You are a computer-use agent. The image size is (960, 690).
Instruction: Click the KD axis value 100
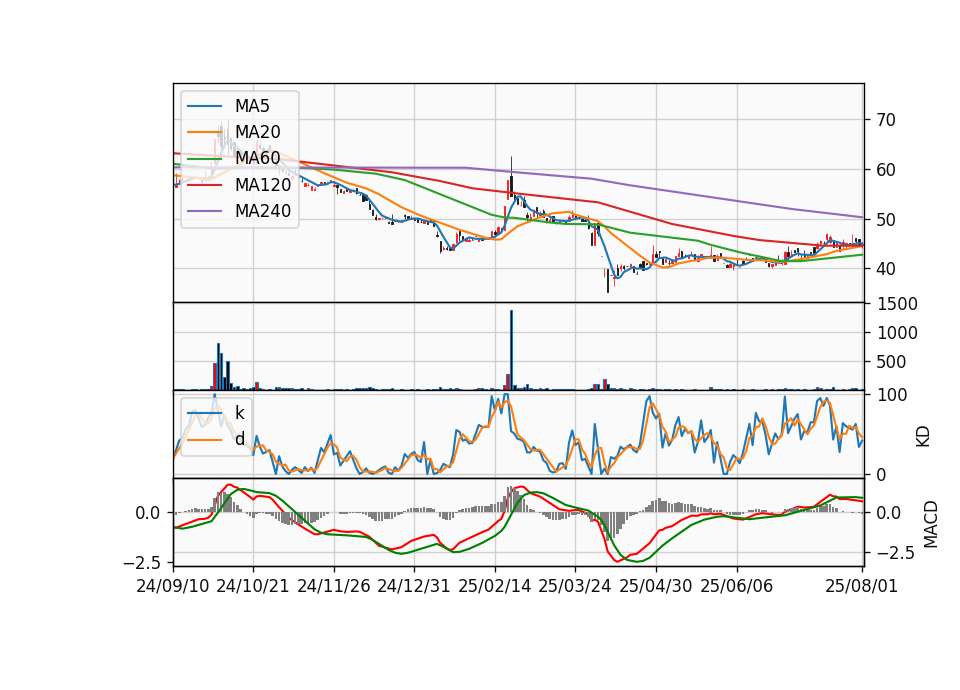click(x=891, y=395)
